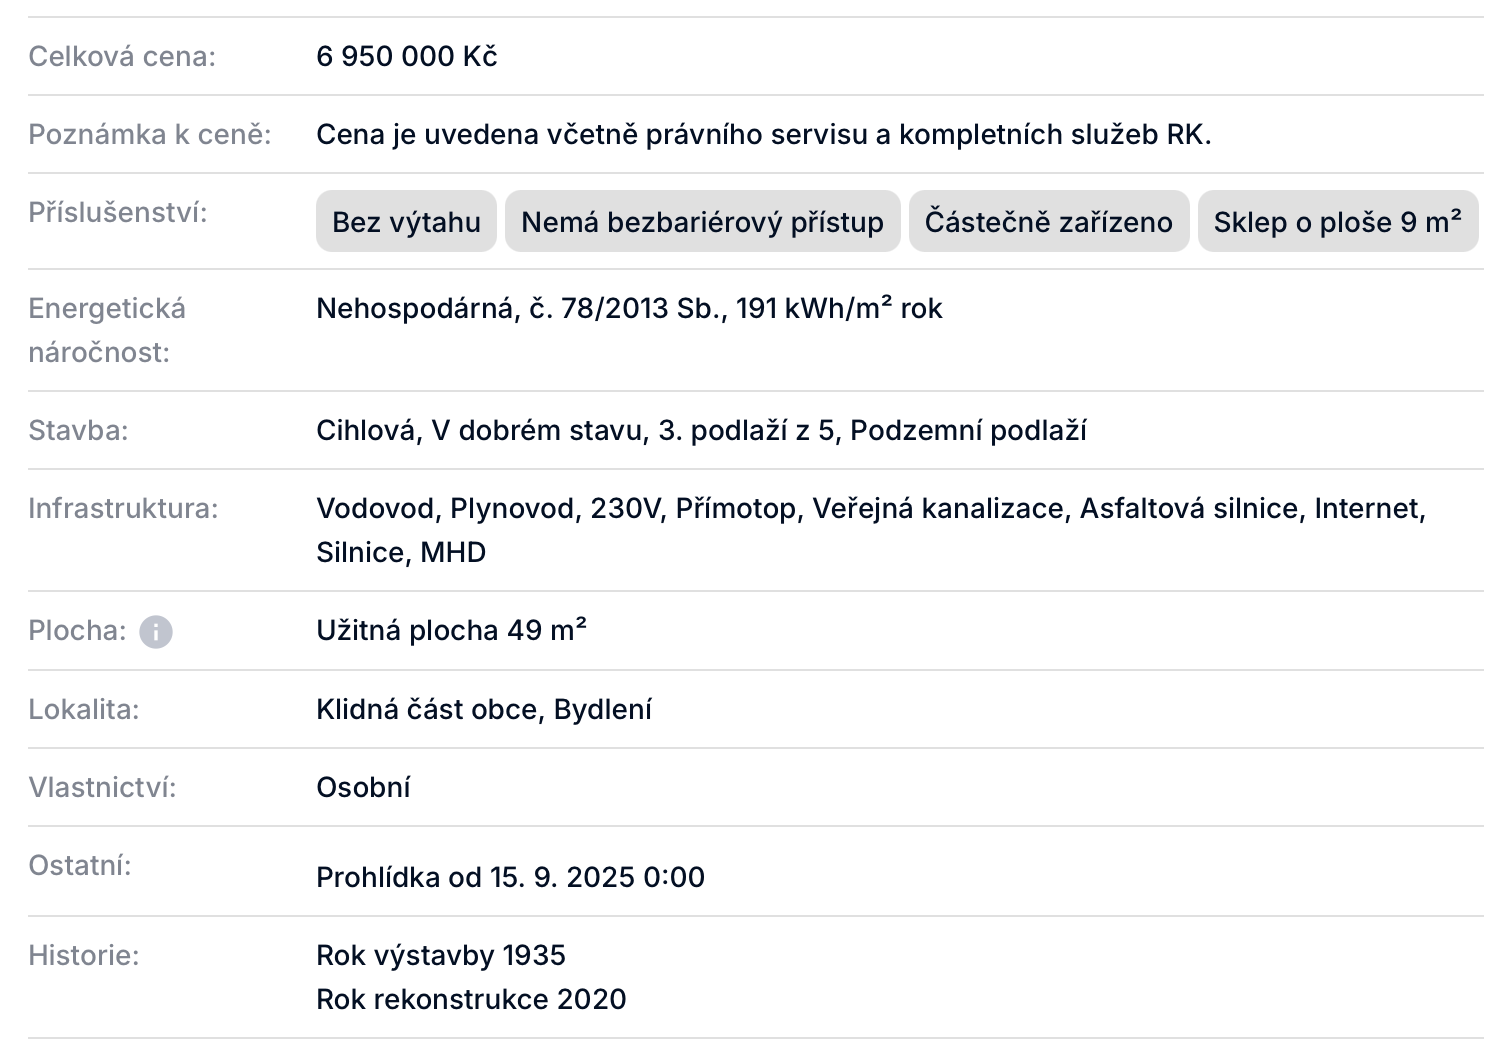Viewport: 1512px width, 1052px height.
Task: Select the 'Částečně zařízeno' tag
Action: coord(1048,221)
